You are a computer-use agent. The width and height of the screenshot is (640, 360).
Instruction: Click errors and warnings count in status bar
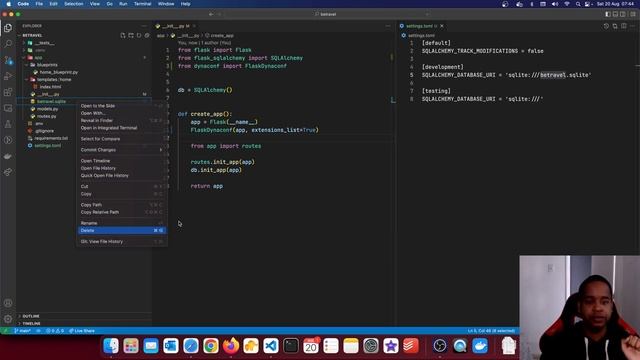55,331
